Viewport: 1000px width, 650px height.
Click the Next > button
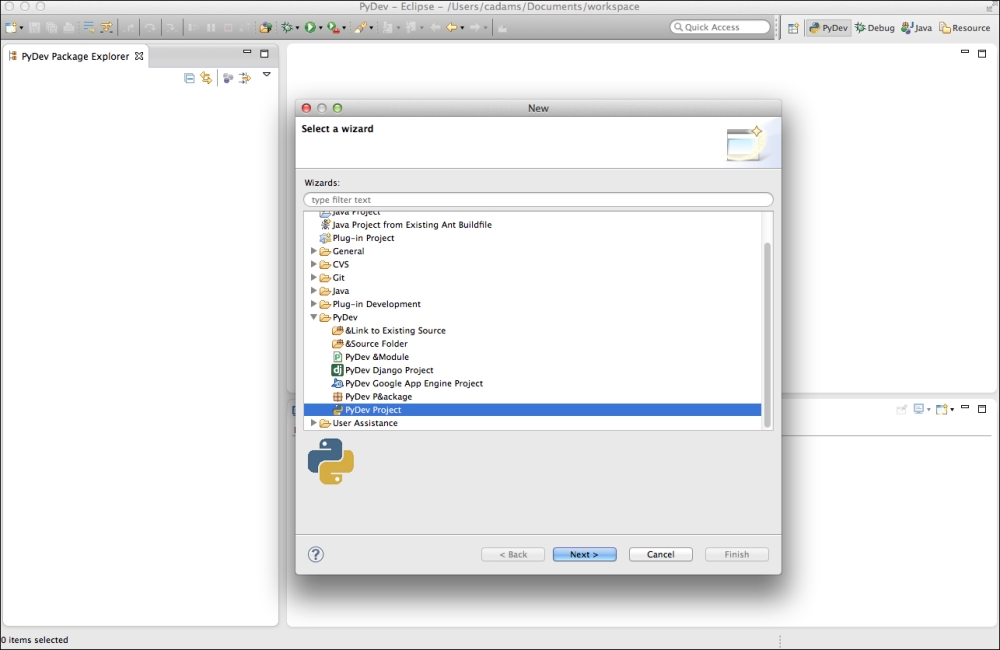click(584, 554)
